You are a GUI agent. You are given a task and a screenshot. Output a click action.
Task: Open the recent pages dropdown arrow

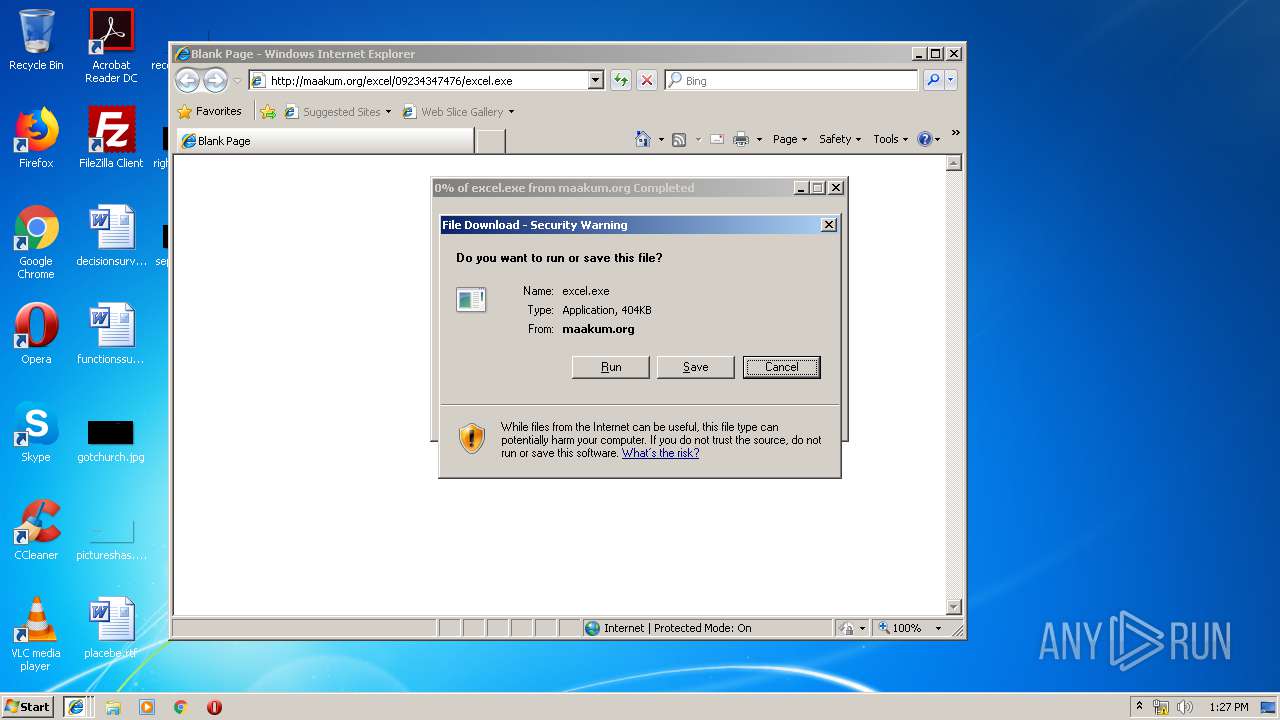pyautogui.click(x=237, y=81)
